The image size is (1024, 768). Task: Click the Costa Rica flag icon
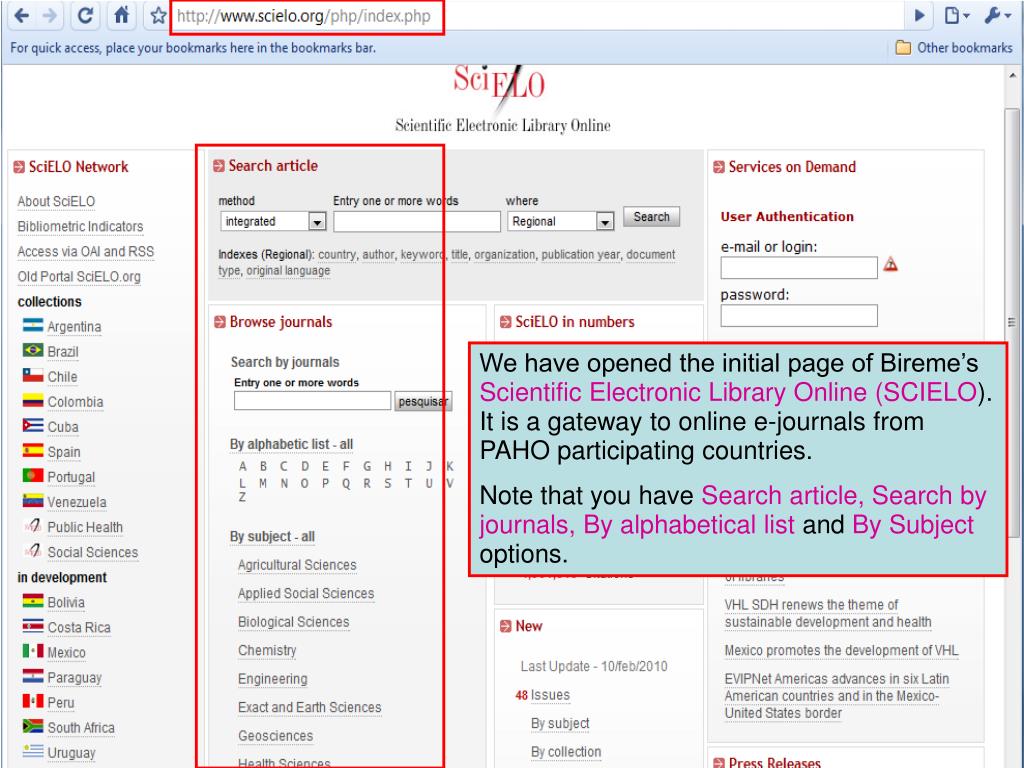[33, 626]
